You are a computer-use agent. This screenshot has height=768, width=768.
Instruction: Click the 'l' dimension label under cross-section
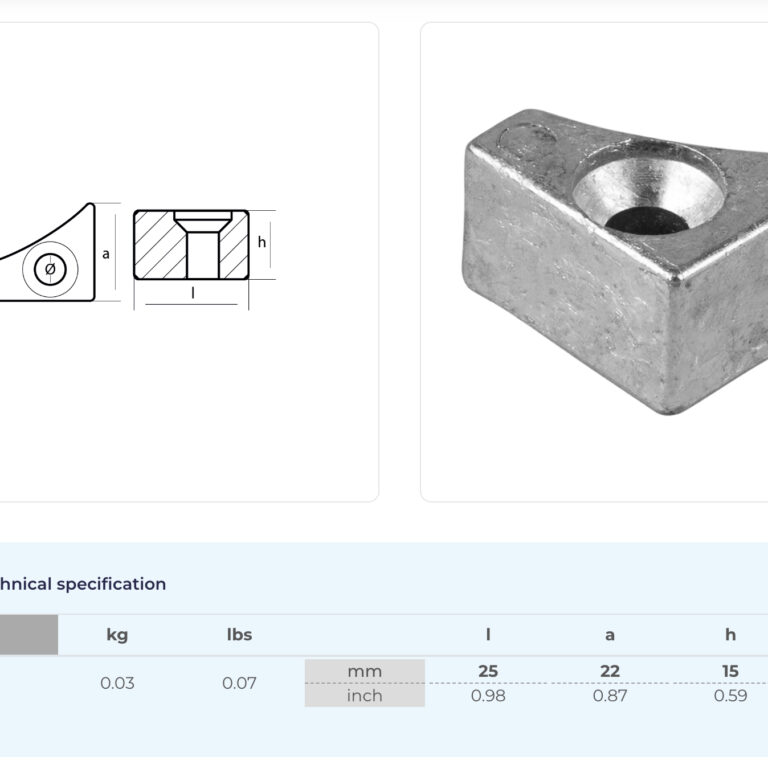tap(192, 293)
